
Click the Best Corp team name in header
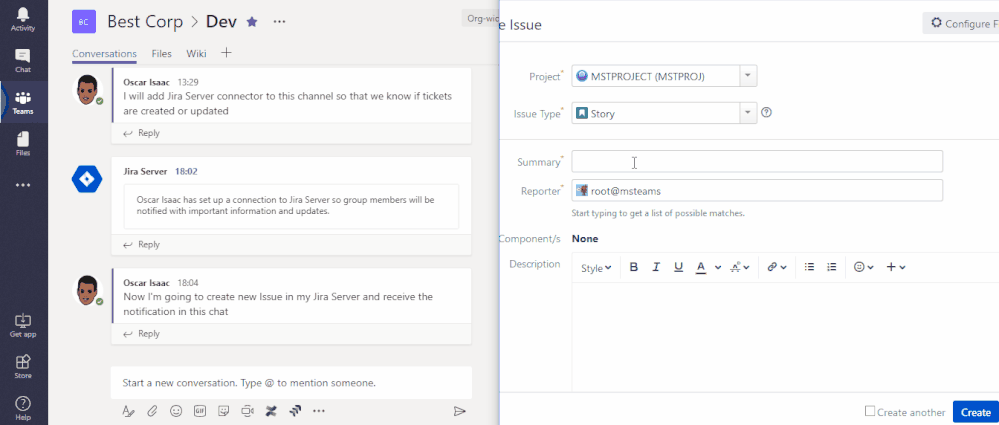click(145, 22)
